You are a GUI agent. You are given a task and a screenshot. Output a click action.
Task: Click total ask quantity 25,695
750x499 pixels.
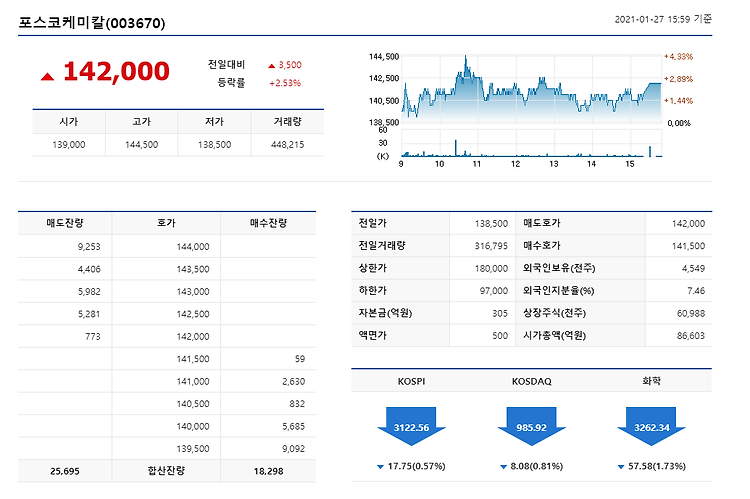tap(65, 471)
